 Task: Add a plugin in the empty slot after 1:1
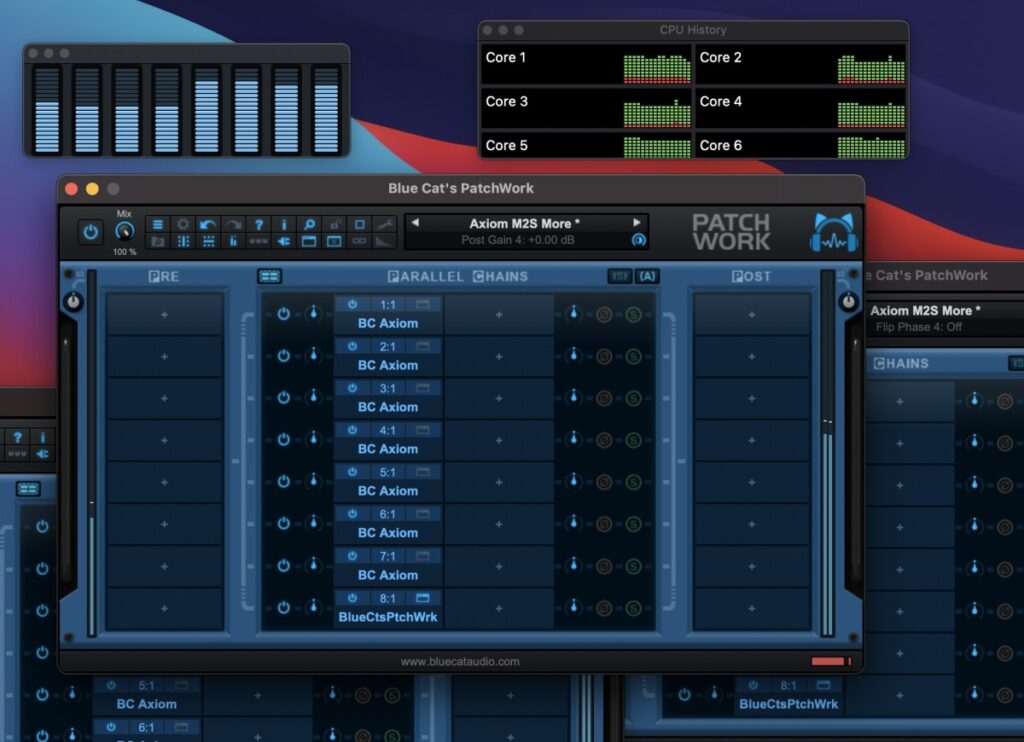[x=499, y=315]
